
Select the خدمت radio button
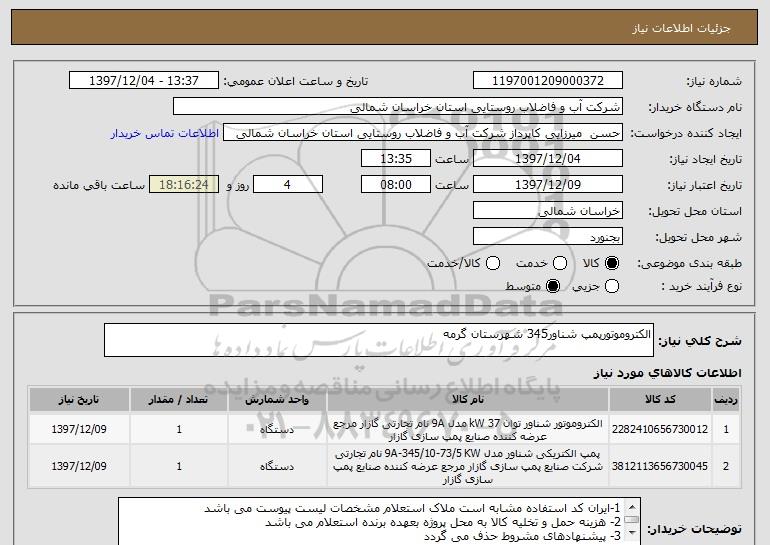(x=560, y=264)
